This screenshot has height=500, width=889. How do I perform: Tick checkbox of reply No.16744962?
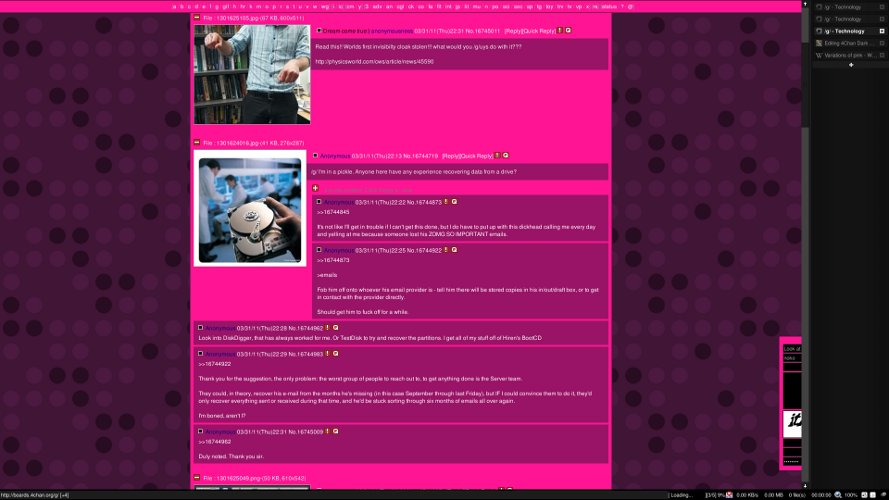click(200, 328)
